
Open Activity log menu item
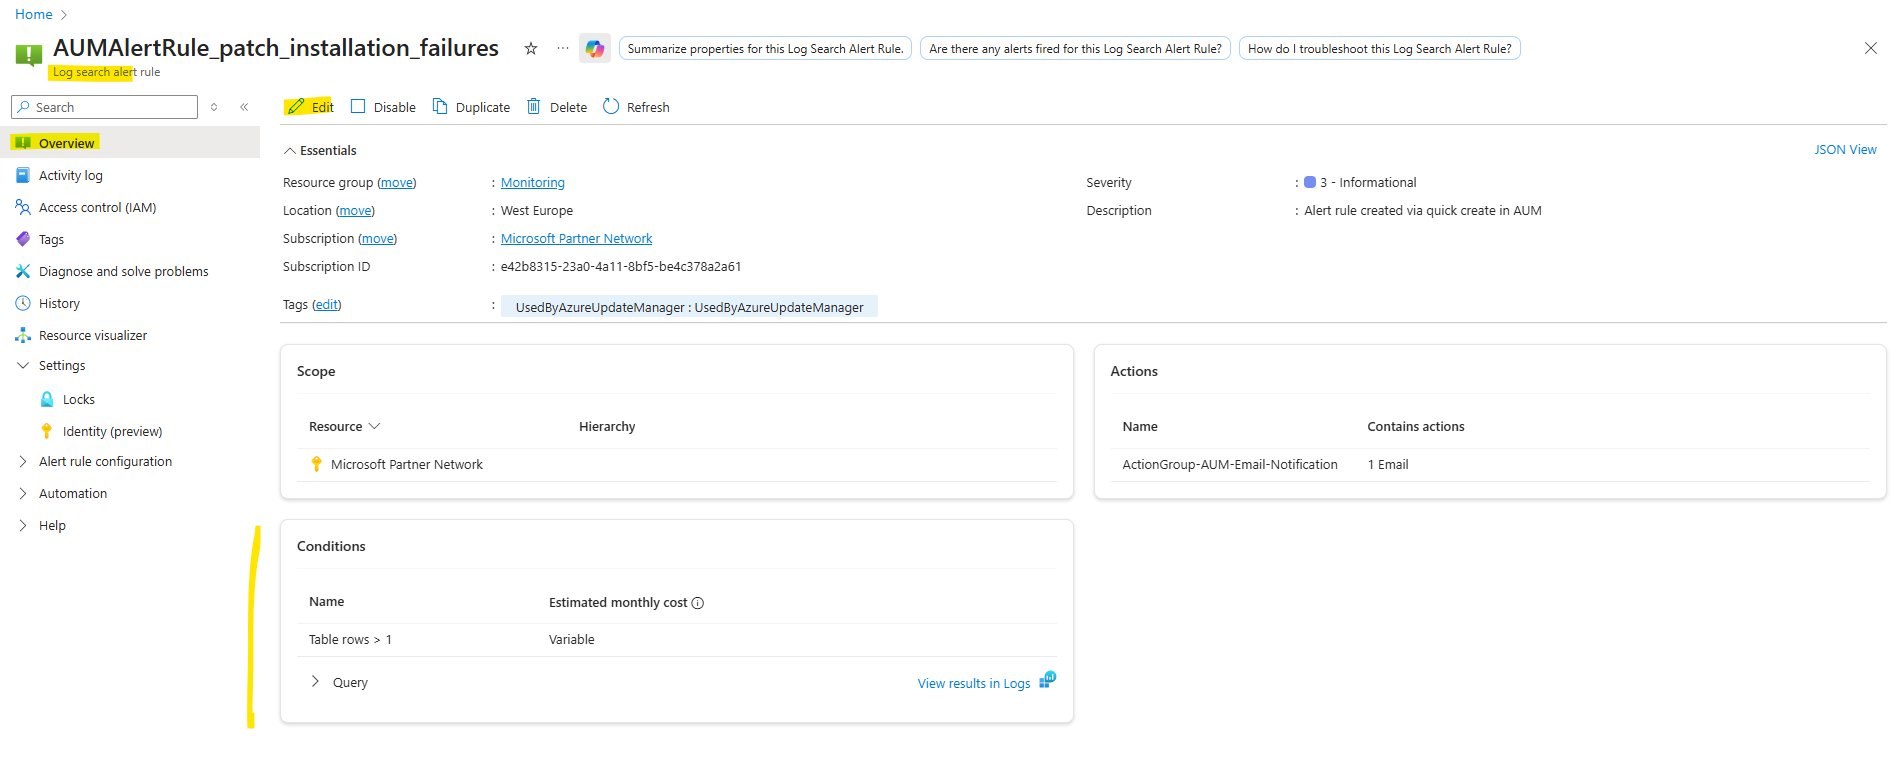click(x=130, y=175)
